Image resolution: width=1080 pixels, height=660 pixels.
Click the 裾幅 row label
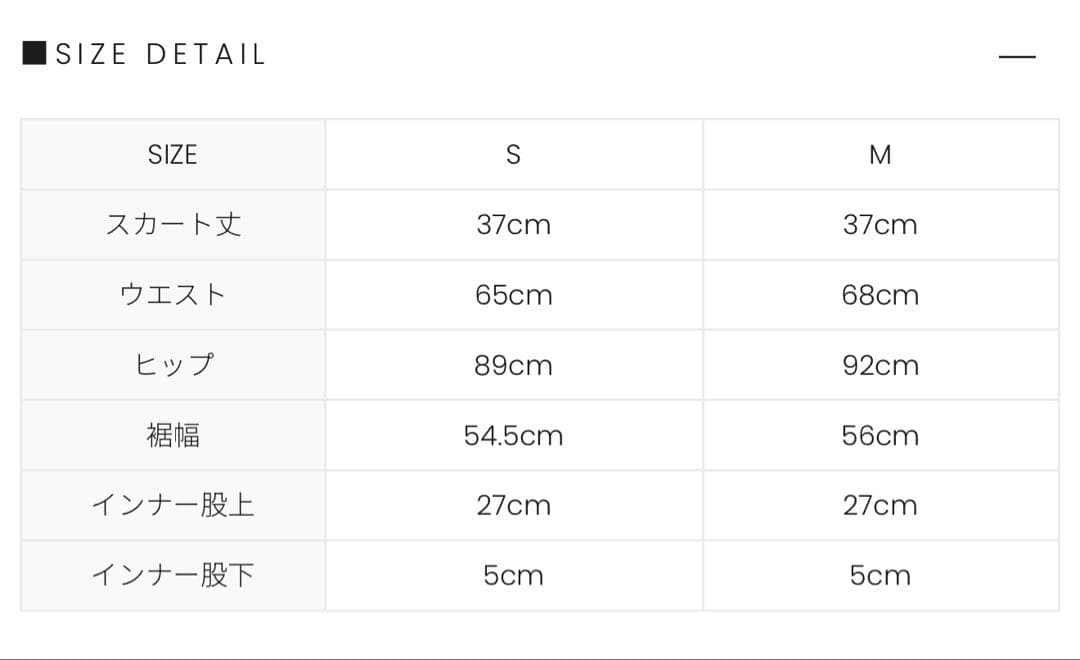(173, 435)
